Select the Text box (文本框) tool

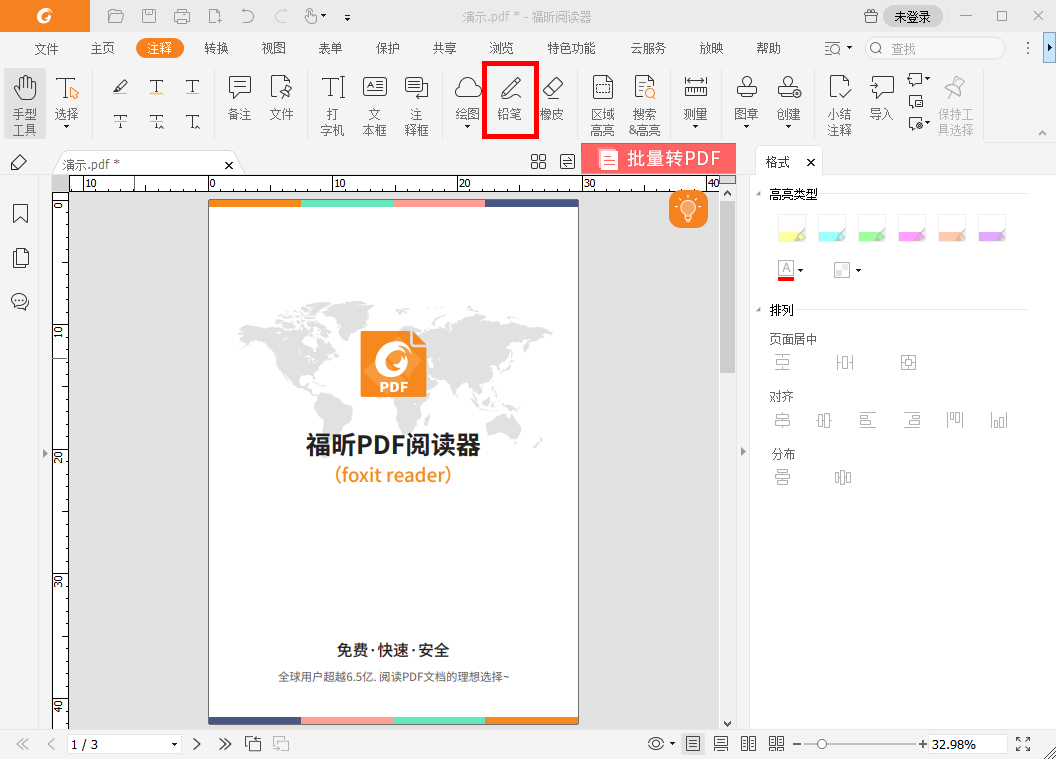374,105
